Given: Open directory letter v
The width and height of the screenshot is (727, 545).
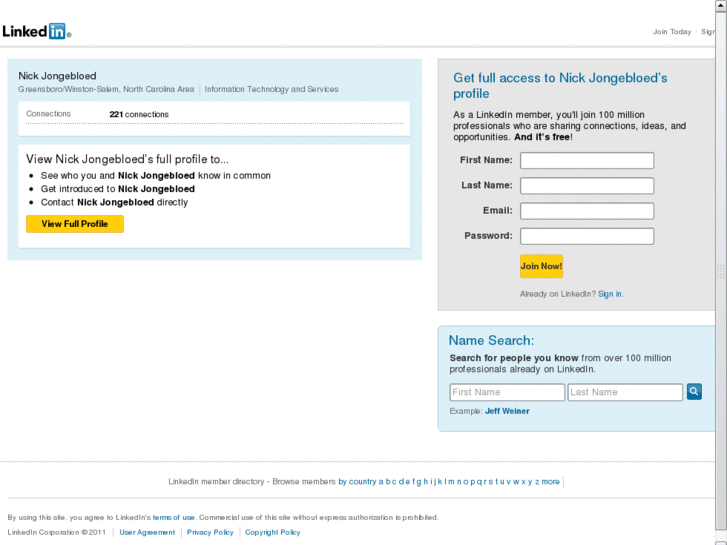Looking at the screenshot, I should (x=509, y=482).
